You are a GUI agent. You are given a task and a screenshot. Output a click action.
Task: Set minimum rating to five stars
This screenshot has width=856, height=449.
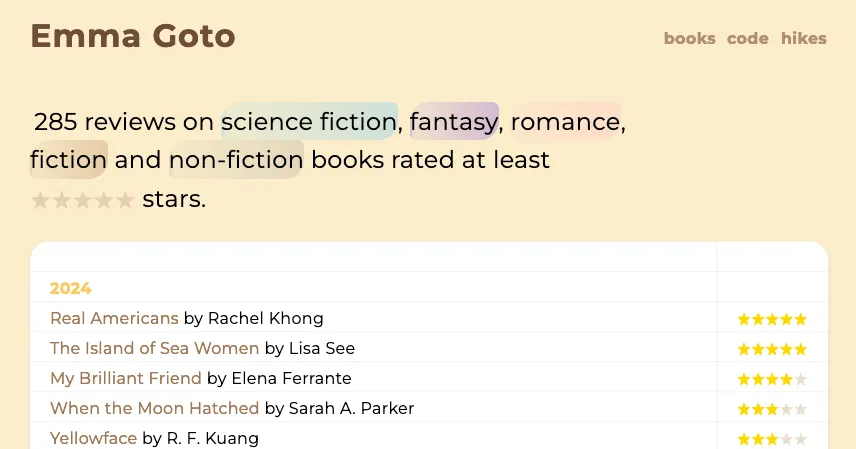(x=125, y=200)
